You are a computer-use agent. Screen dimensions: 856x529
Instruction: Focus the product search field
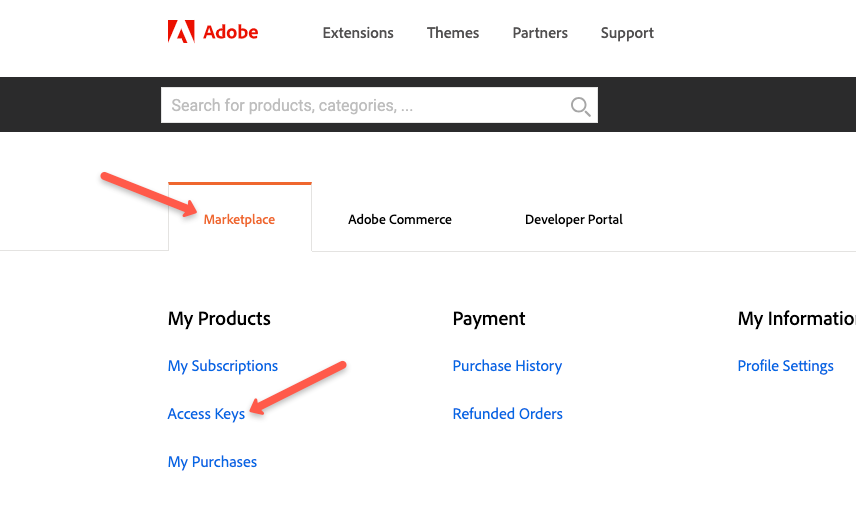coord(379,105)
